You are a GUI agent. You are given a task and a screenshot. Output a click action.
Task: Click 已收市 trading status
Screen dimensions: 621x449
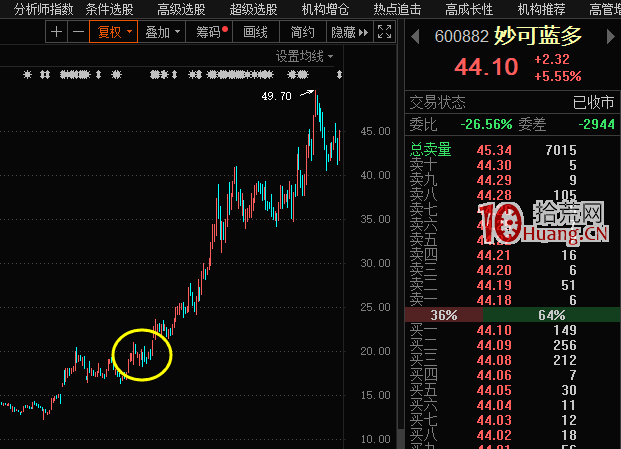click(593, 103)
